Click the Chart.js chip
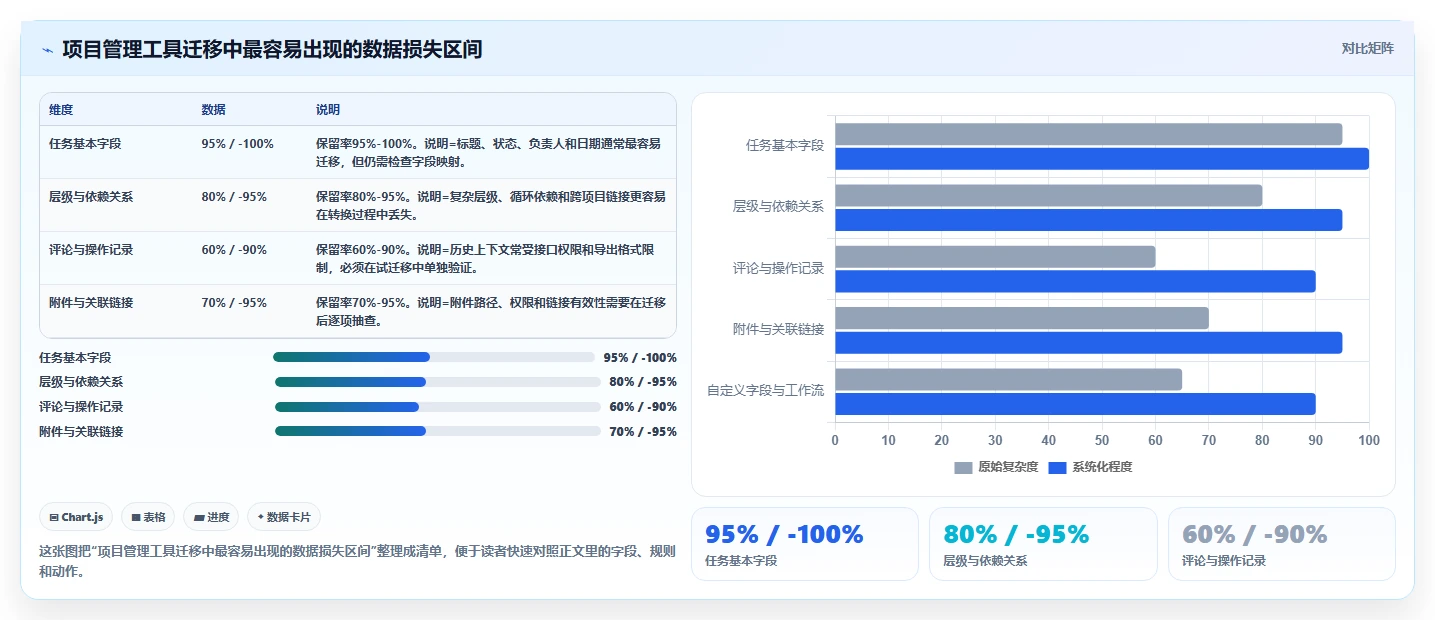Image resolution: width=1435 pixels, height=620 pixels. (x=77, y=517)
